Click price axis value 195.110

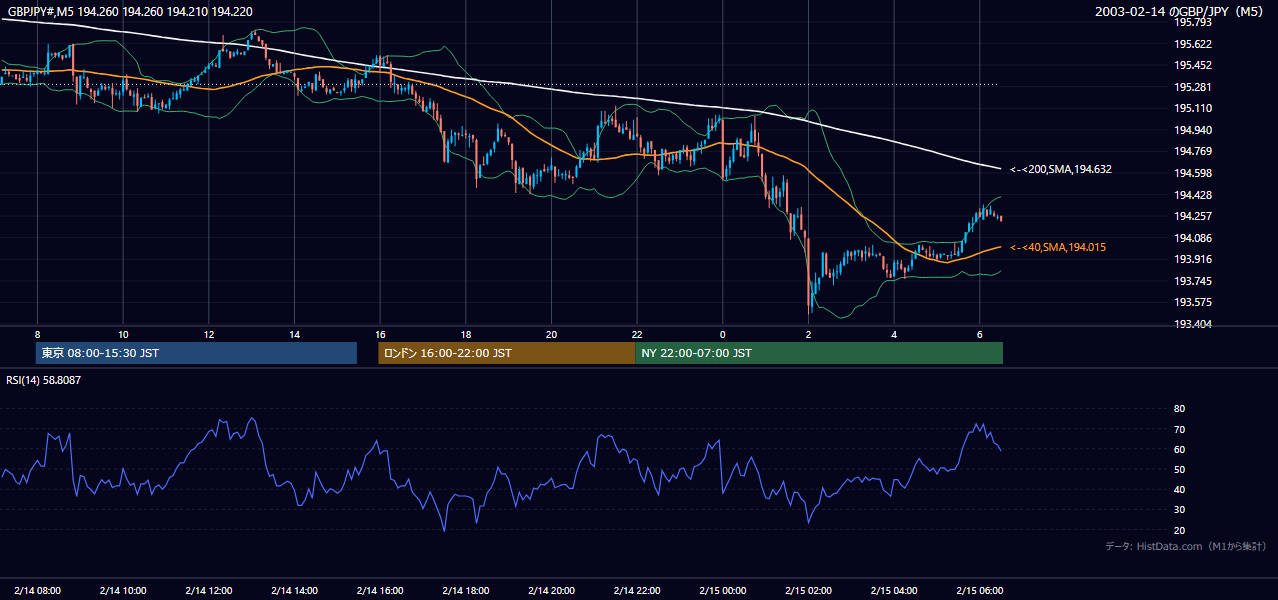[1193, 108]
